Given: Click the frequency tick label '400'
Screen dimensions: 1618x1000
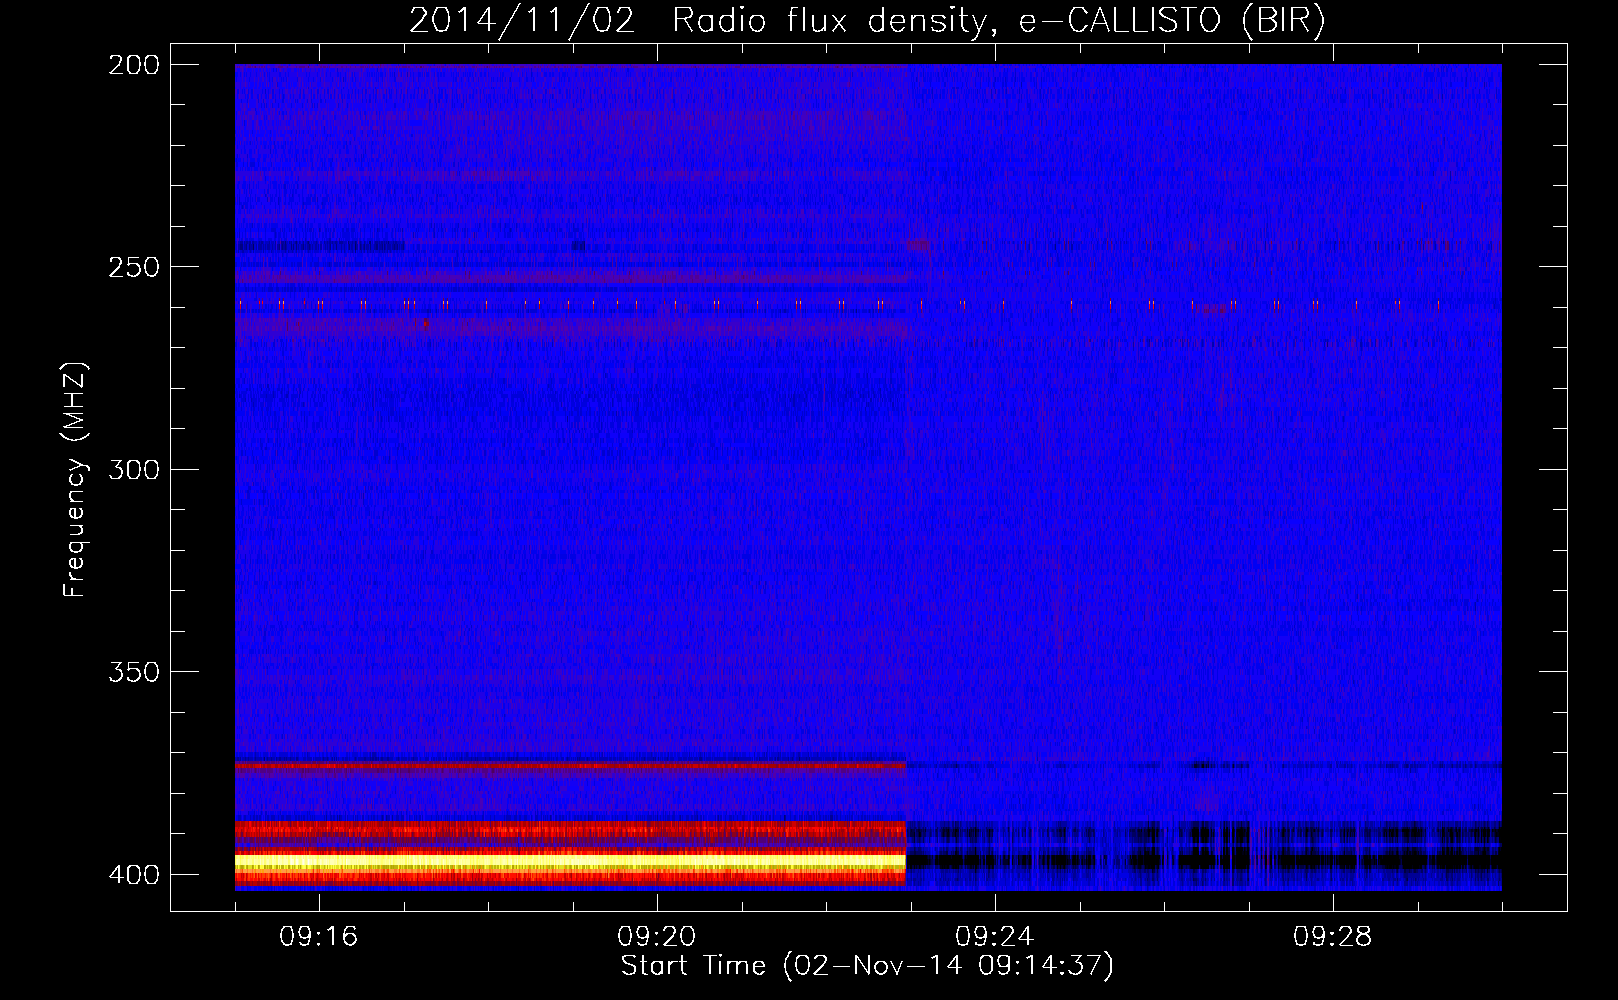Looking at the screenshot, I should (134, 875).
